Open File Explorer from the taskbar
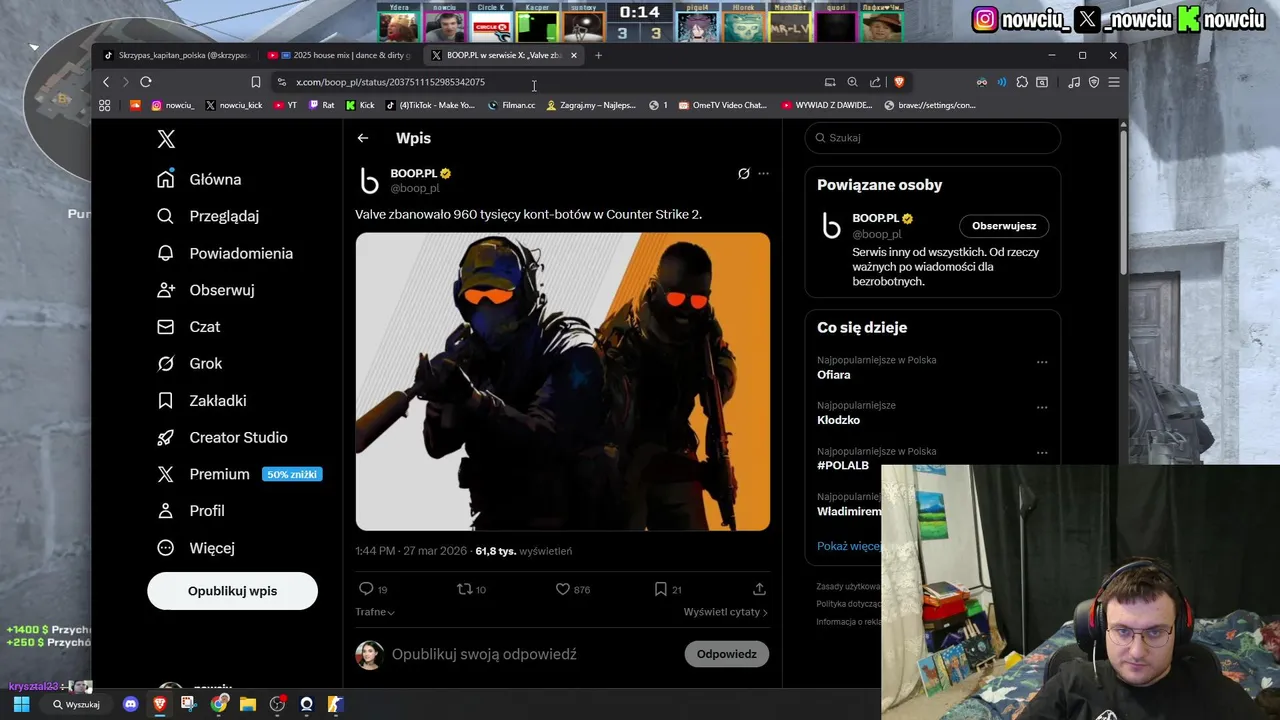 point(247,704)
